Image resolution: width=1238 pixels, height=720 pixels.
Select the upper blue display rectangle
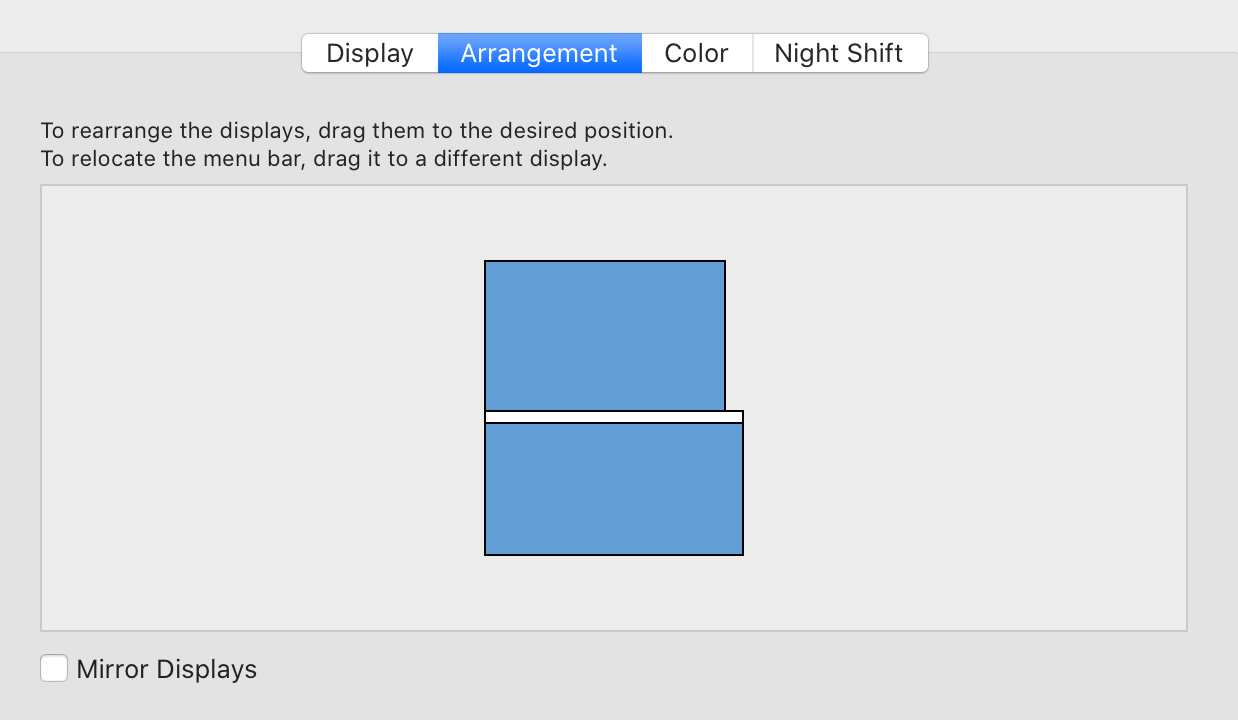(604, 335)
